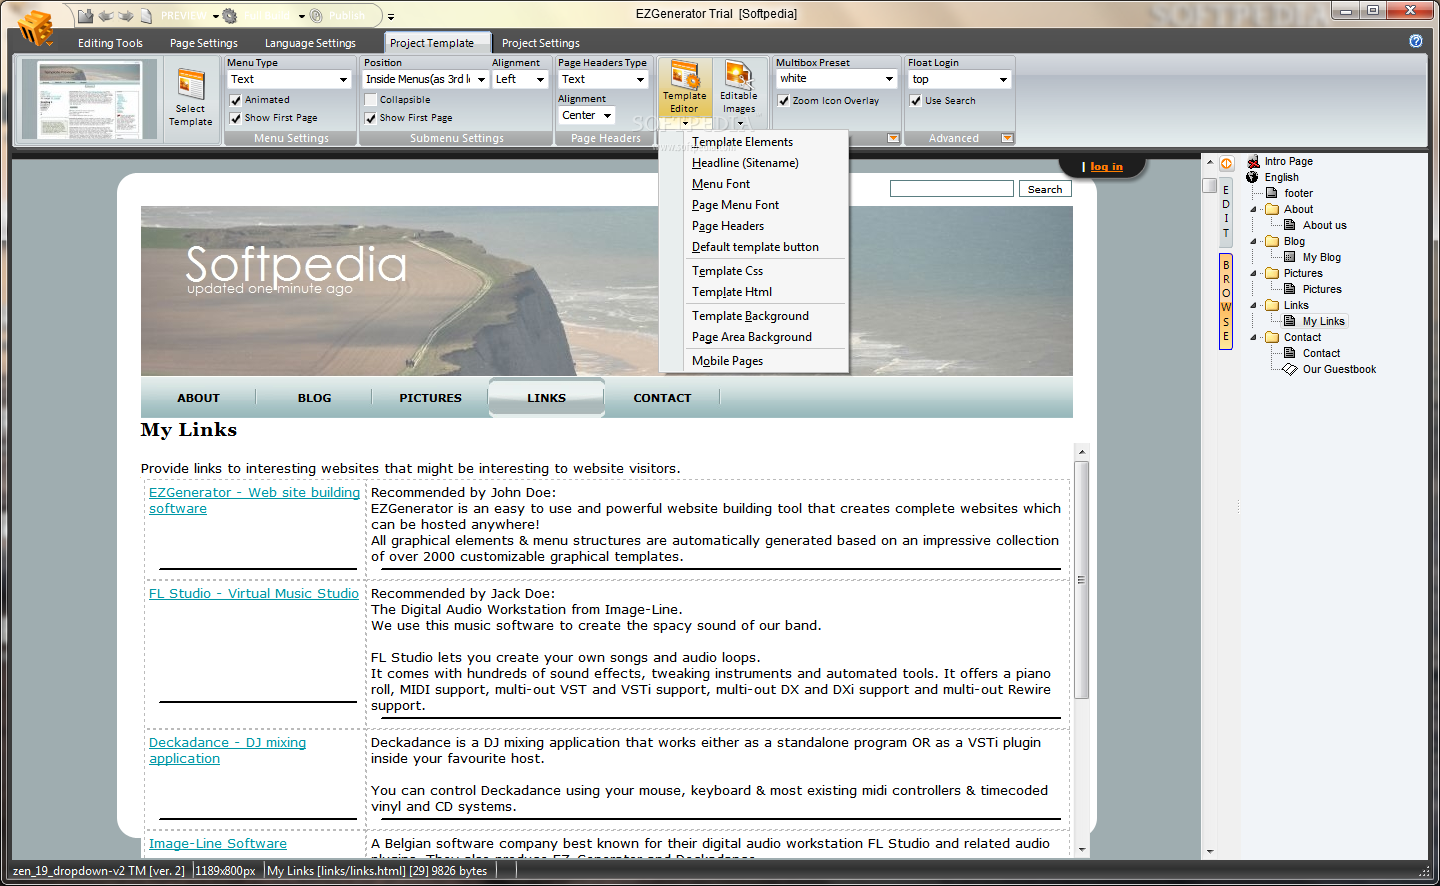Toggle Zoom Icon Overlay checkbox
The image size is (1440, 886).
pyautogui.click(x=784, y=101)
